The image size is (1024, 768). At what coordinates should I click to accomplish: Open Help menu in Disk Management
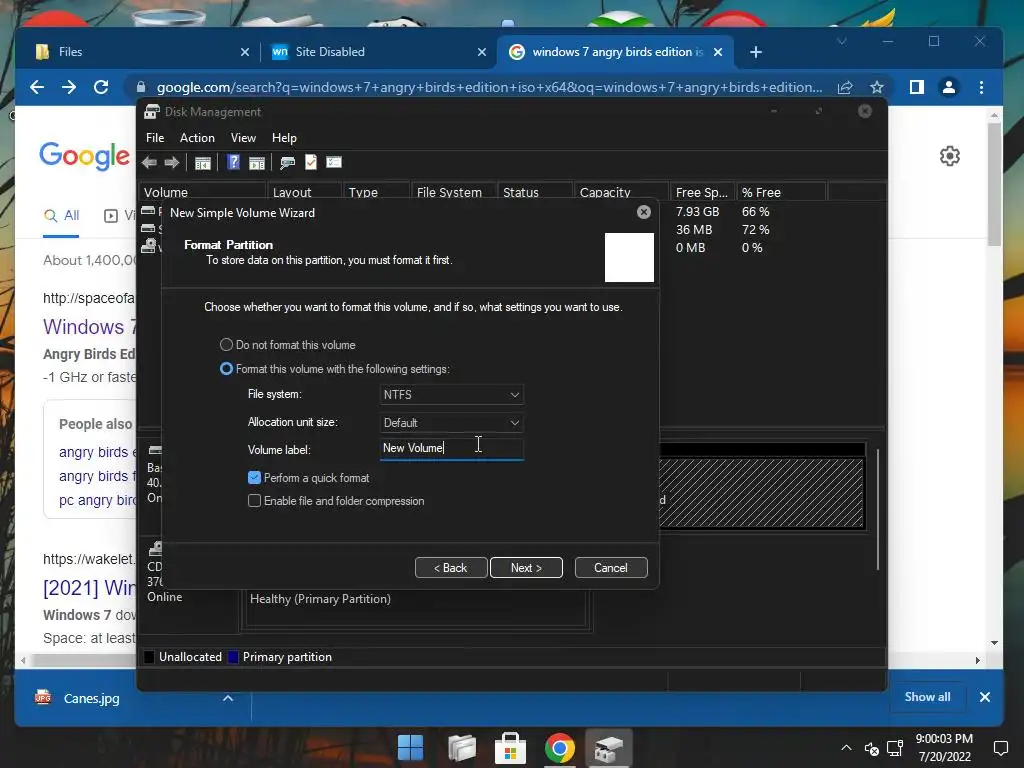tap(284, 138)
